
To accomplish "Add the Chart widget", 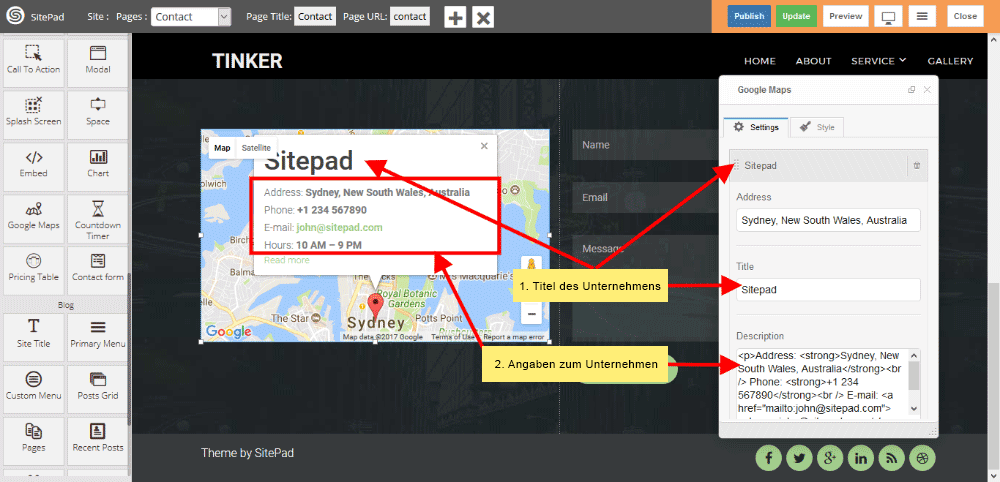I will click(x=98, y=166).
